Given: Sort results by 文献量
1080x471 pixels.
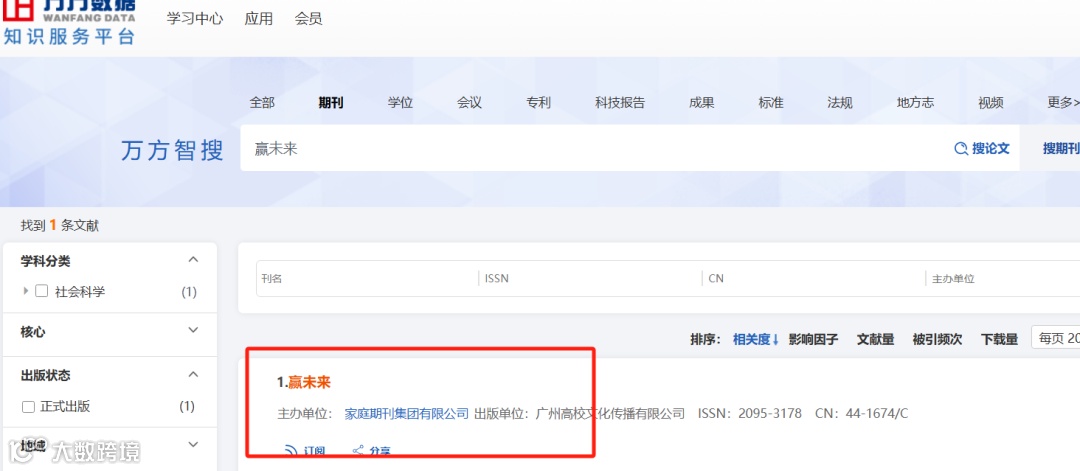Looking at the screenshot, I should (x=875, y=339).
